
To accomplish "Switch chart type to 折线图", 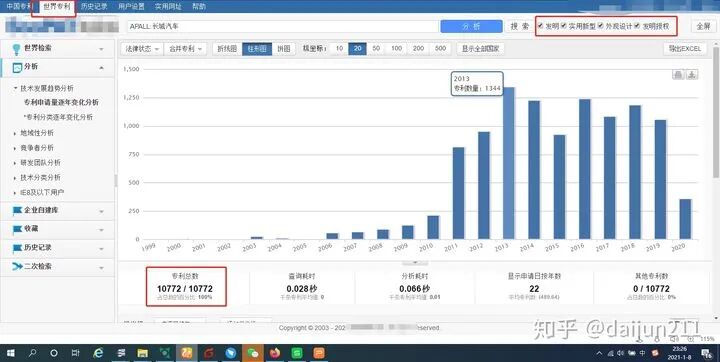I will coord(227,49).
